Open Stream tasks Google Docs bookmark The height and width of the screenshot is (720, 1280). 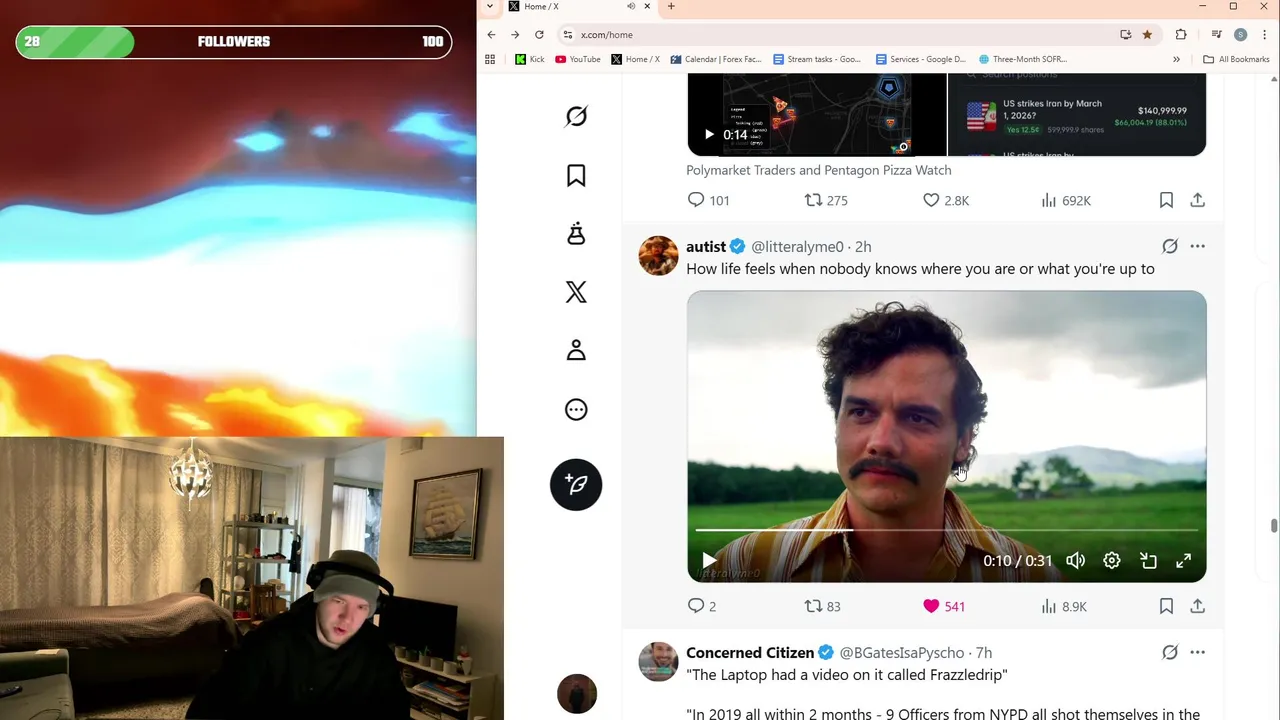[x=817, y=59]
